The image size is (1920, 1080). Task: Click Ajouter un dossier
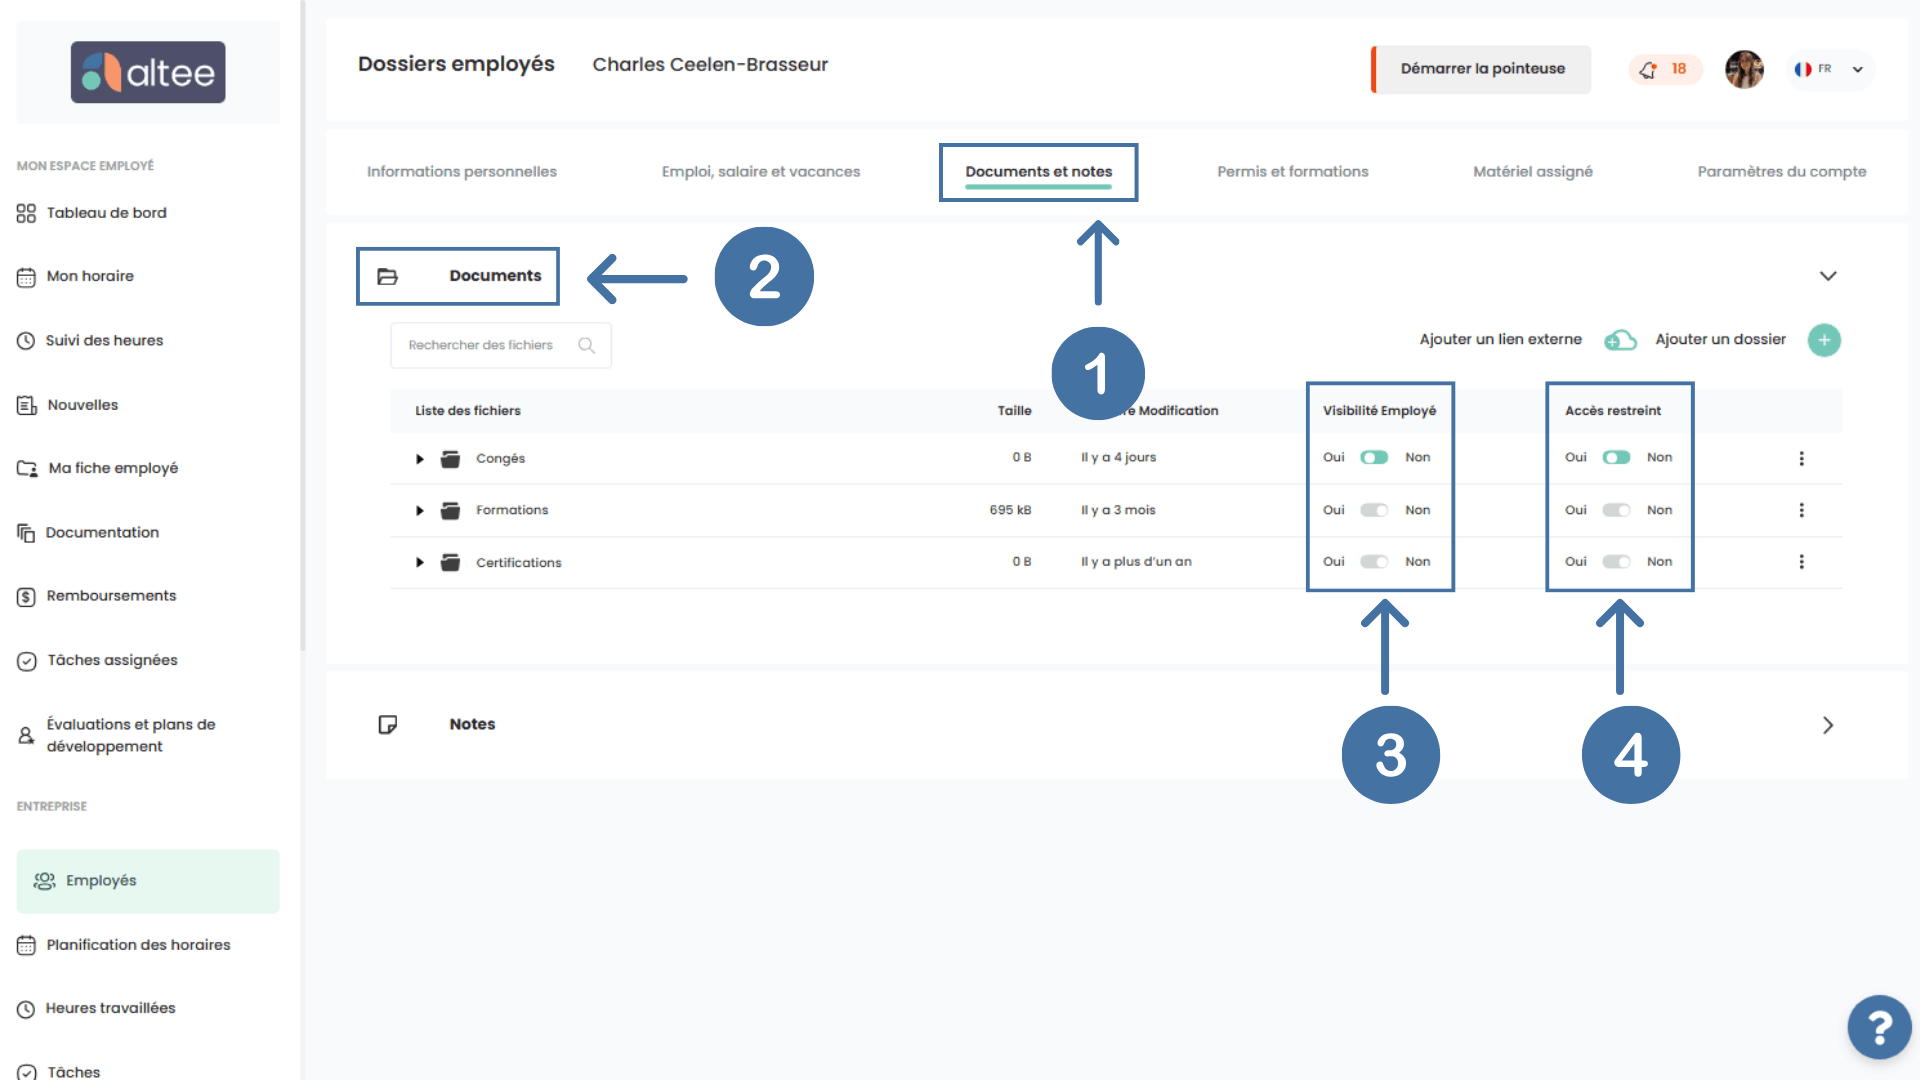1721,340
